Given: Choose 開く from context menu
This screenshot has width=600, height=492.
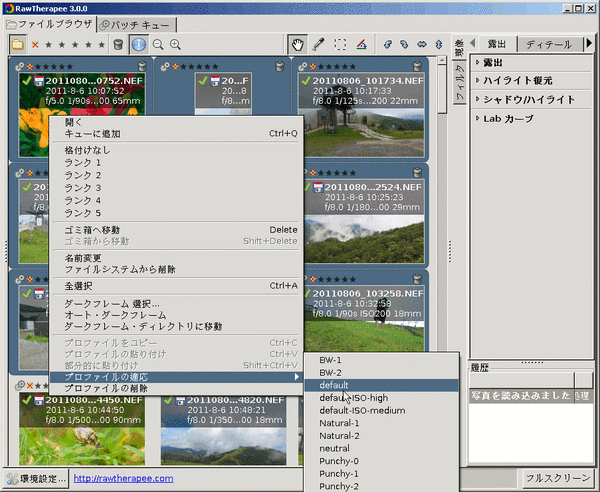Looking at the screenshot, I should pos(176,122).
